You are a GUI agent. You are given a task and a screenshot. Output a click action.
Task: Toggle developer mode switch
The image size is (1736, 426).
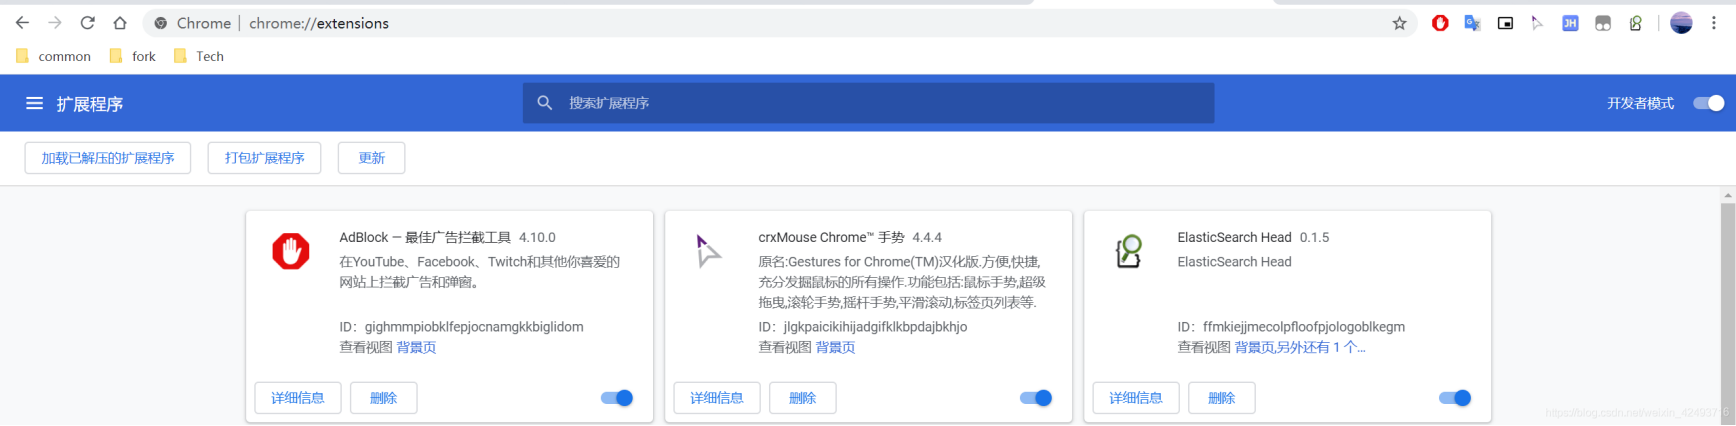pyautogui.click(x=1708, y=103)
